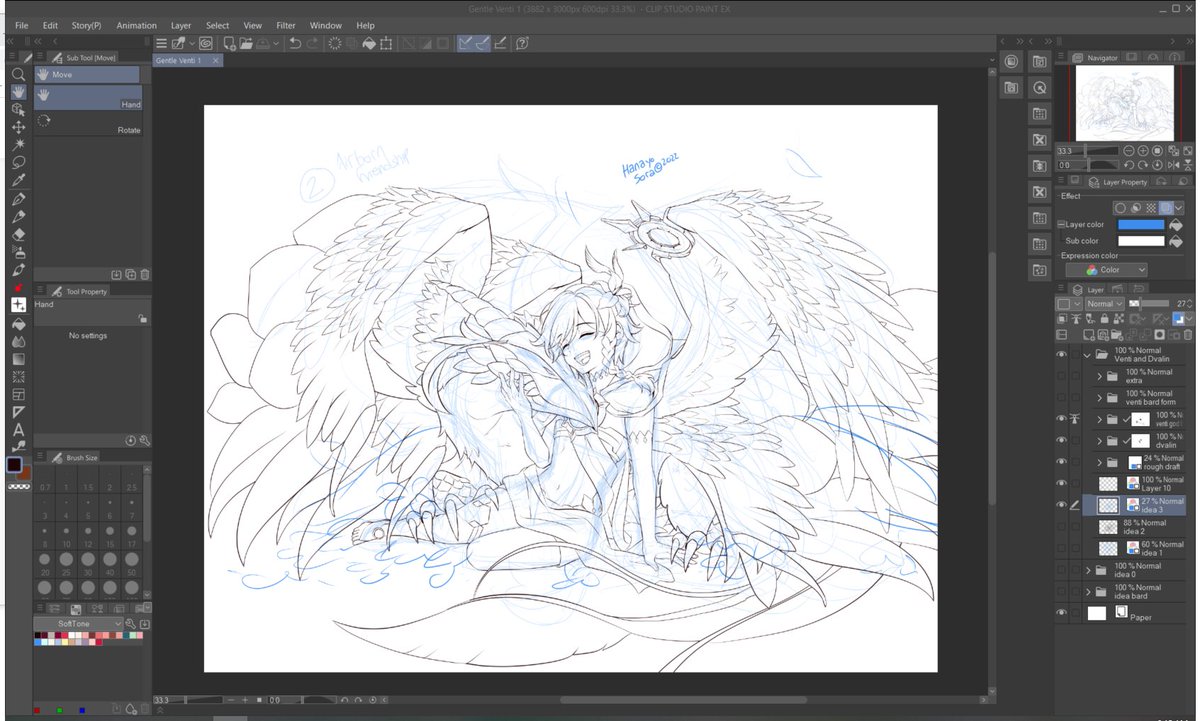Toggle Layer color effect button
Viewport: 1200px width, 721px height.
[1165, 207]
